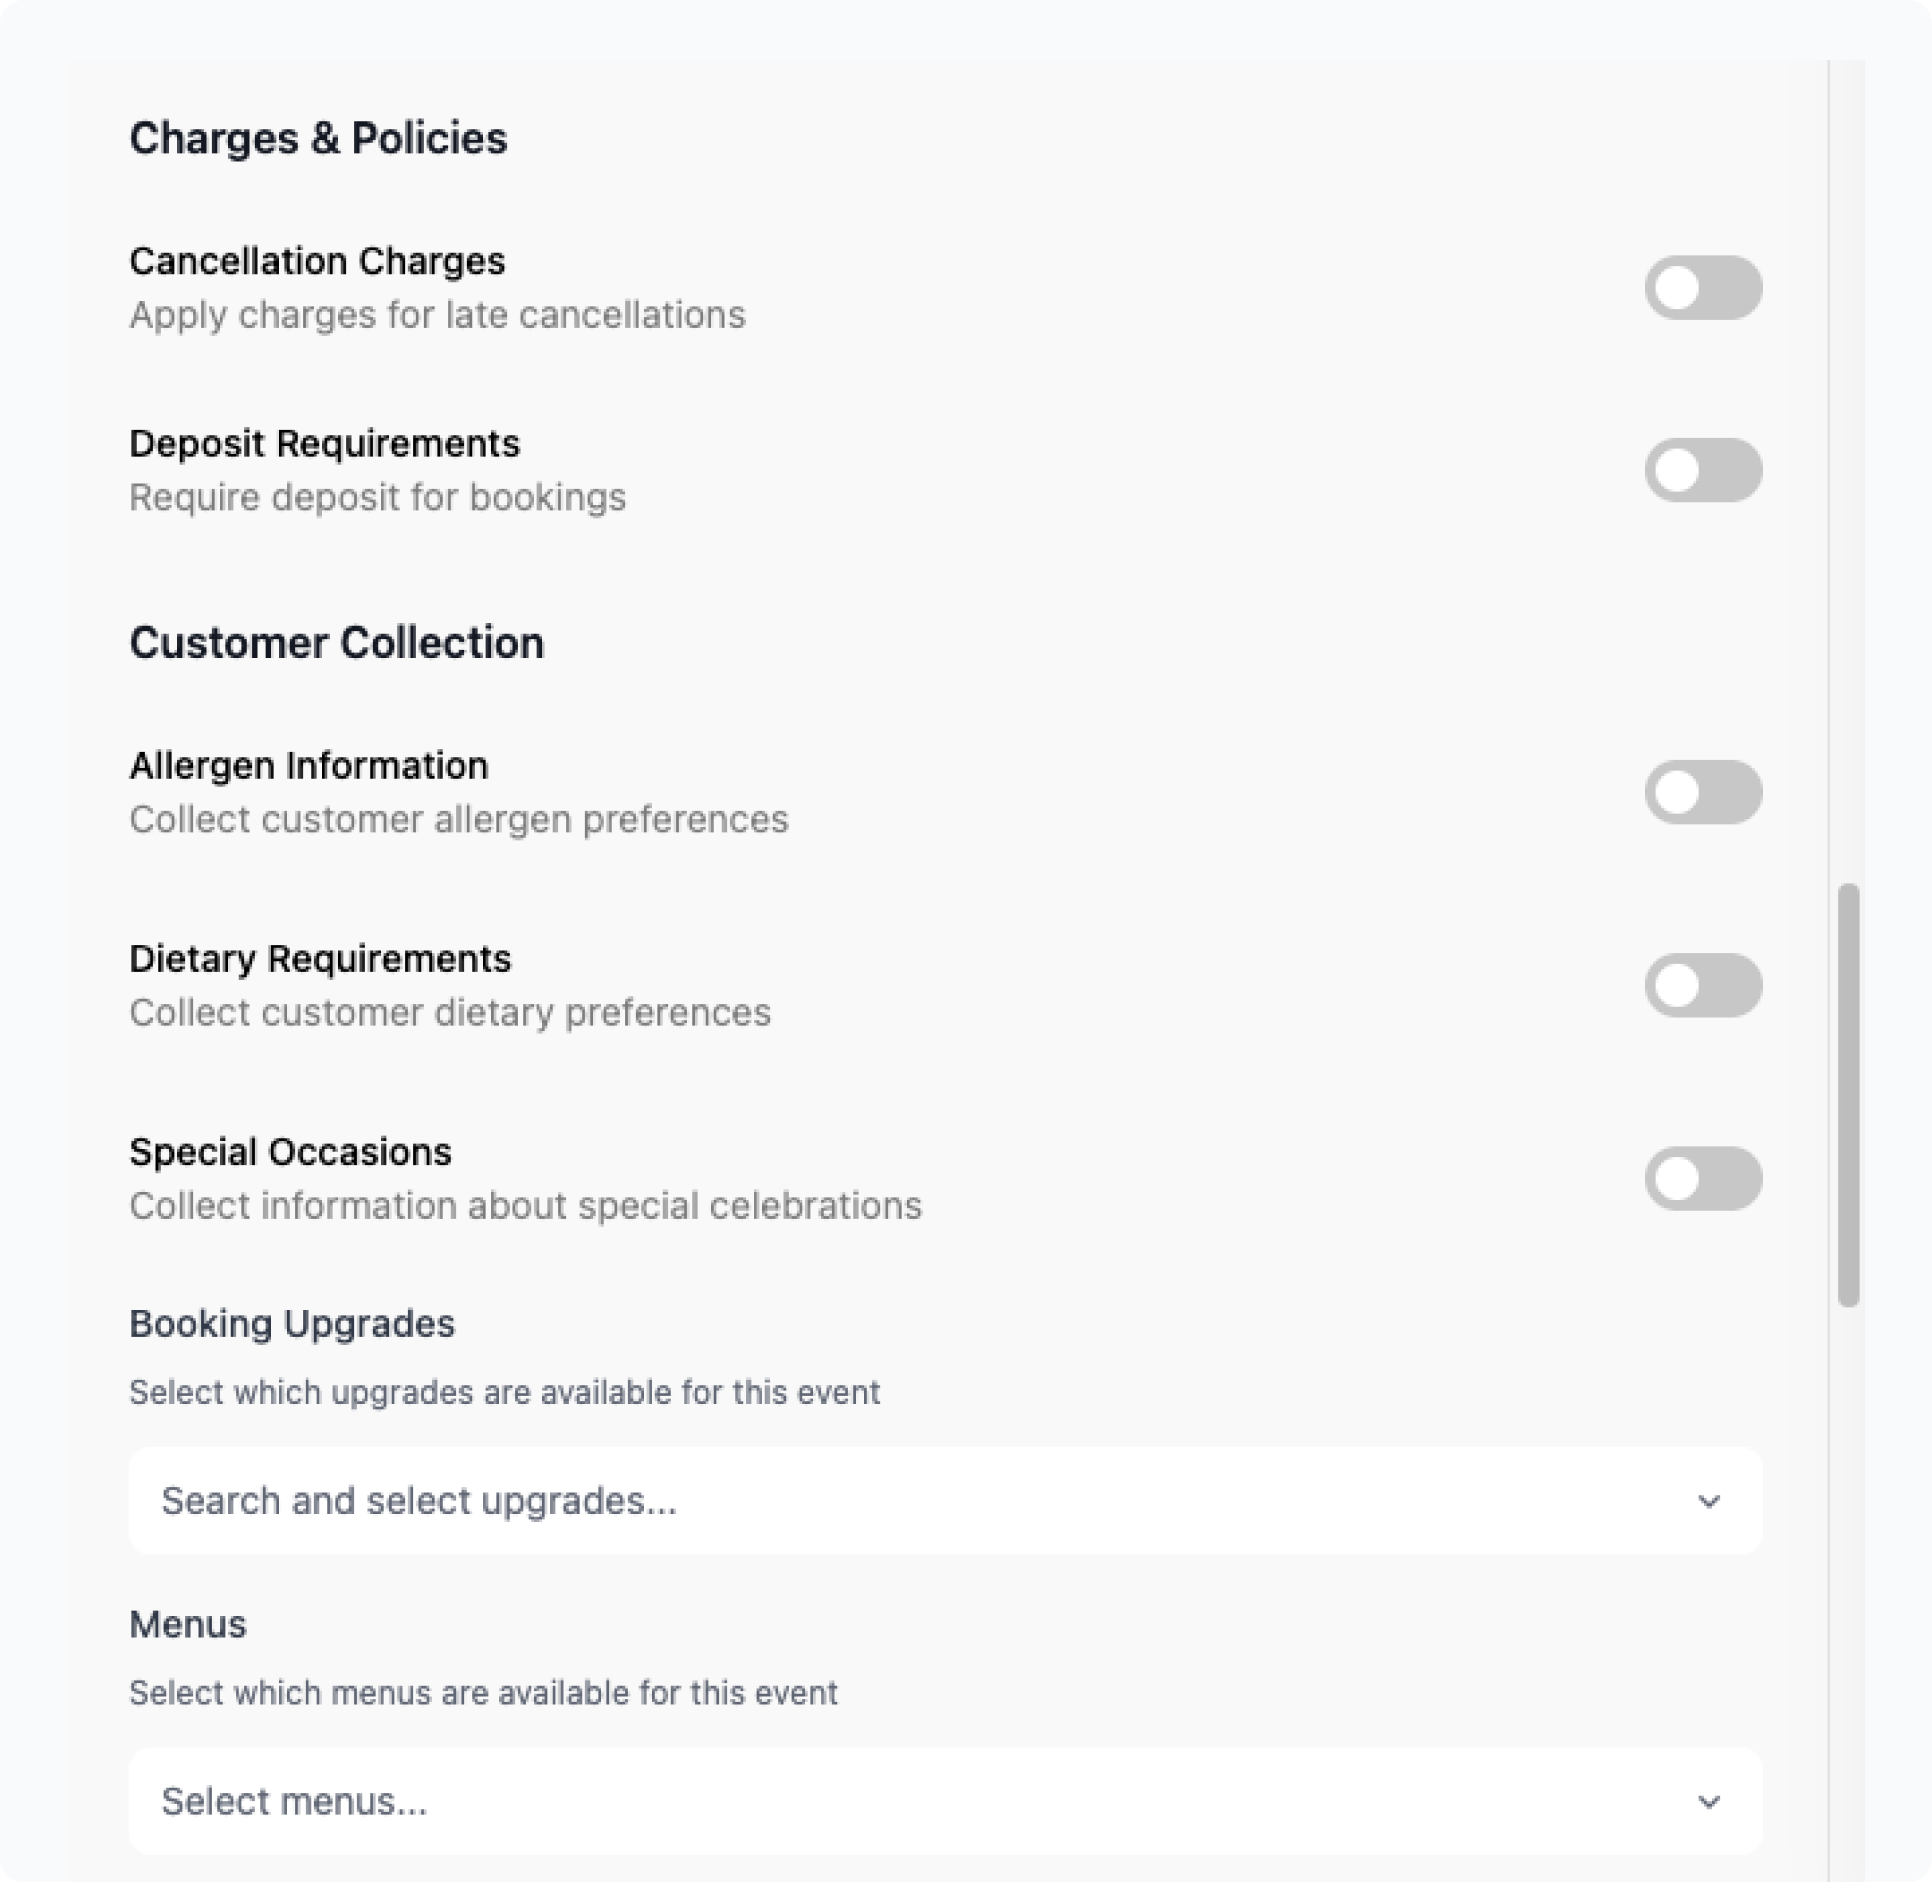Click the 'Deposit Requirements' label text

coord(324,443)
